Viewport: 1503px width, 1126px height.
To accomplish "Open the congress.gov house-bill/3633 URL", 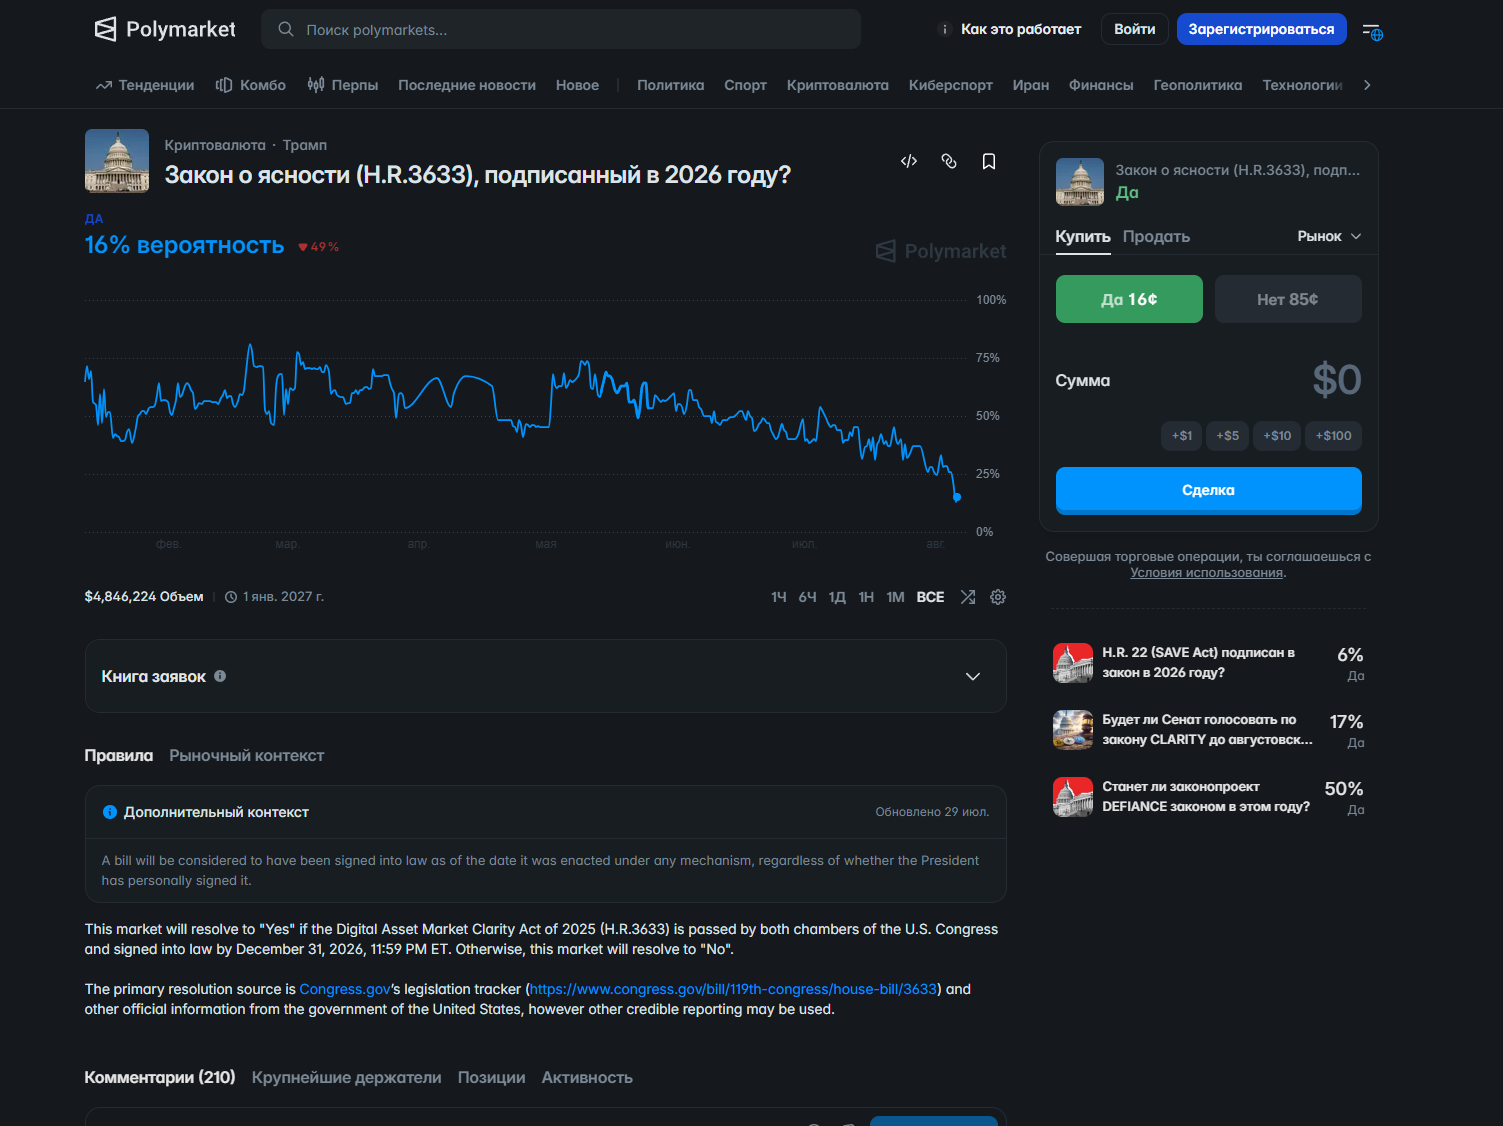I will [x=734, y=989].
